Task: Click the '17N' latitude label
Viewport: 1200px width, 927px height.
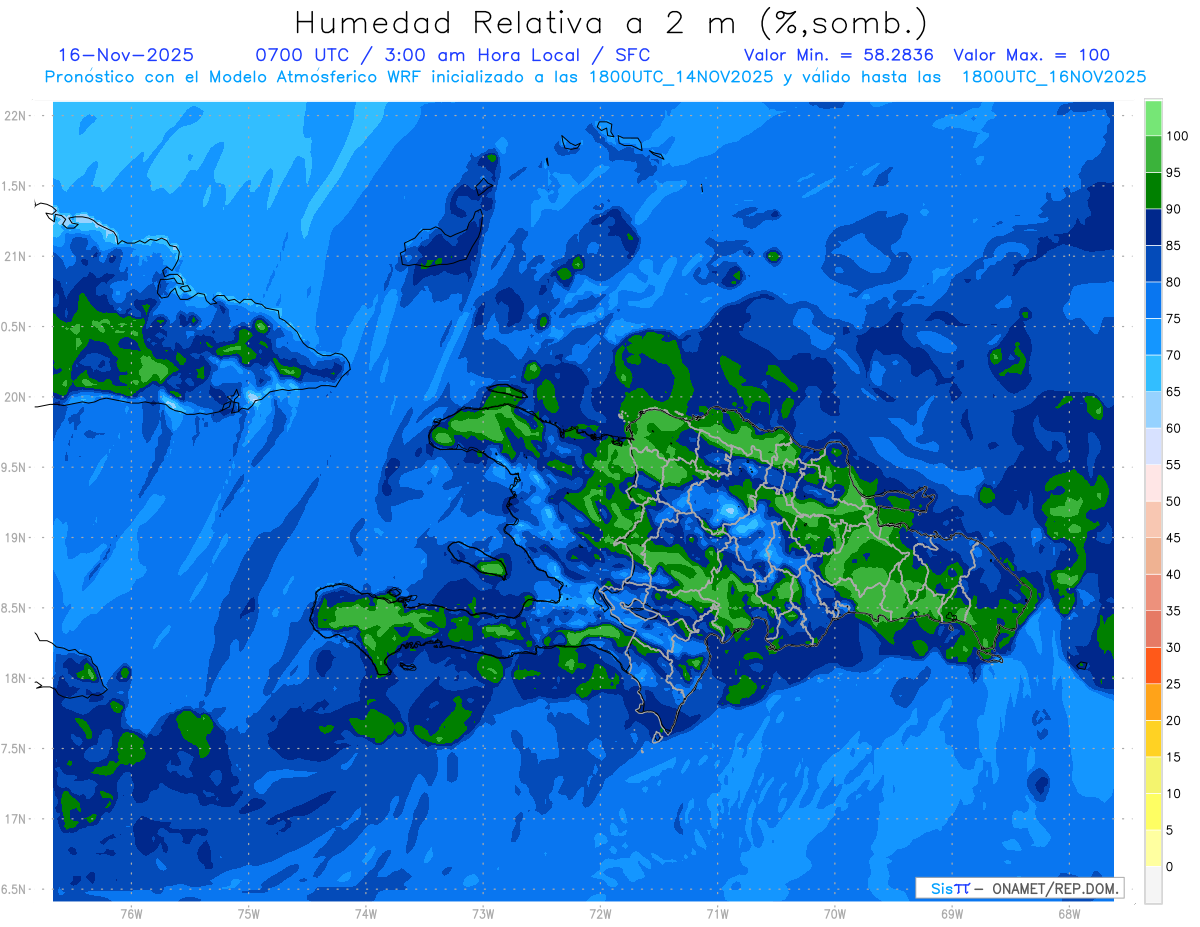Action: click(x=14, y=819)
